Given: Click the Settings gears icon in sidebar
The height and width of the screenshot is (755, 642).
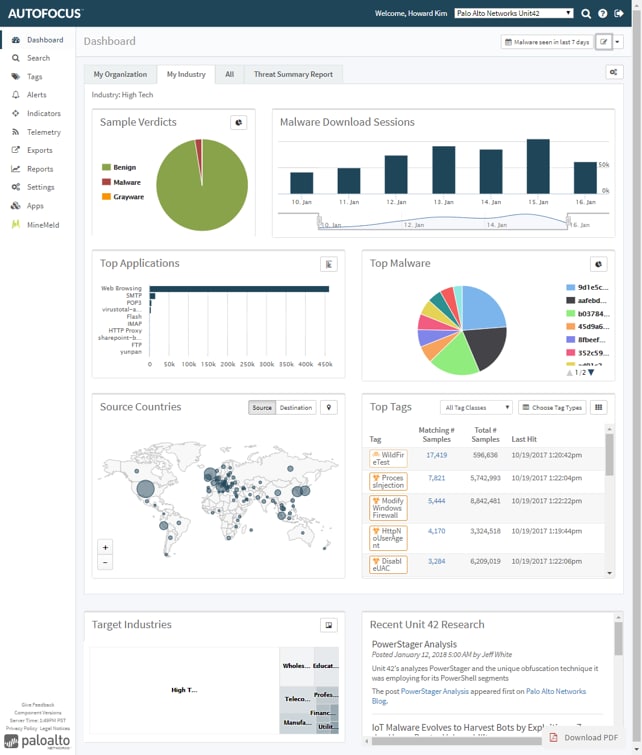Looking at the screenshot, I should click(x=16, y=187).
